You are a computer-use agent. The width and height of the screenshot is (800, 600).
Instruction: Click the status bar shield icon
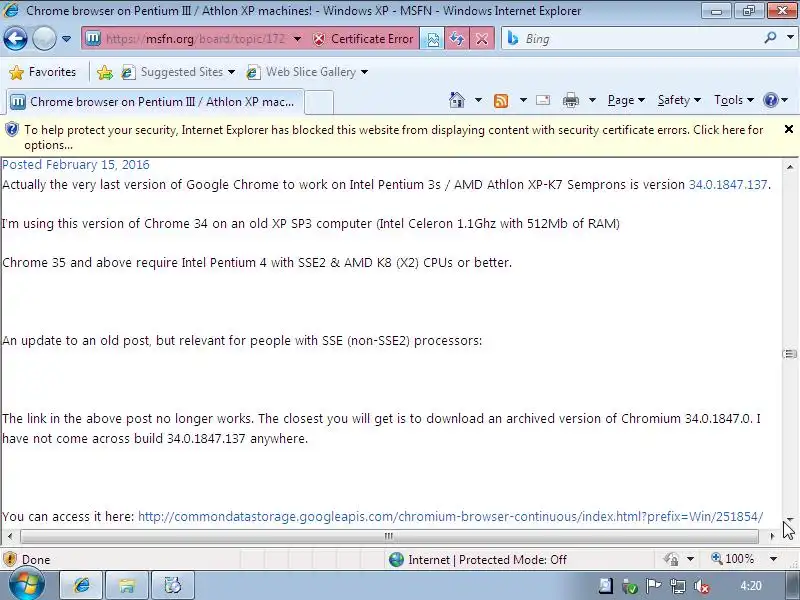pyautogui.click(x=10, y=560)
